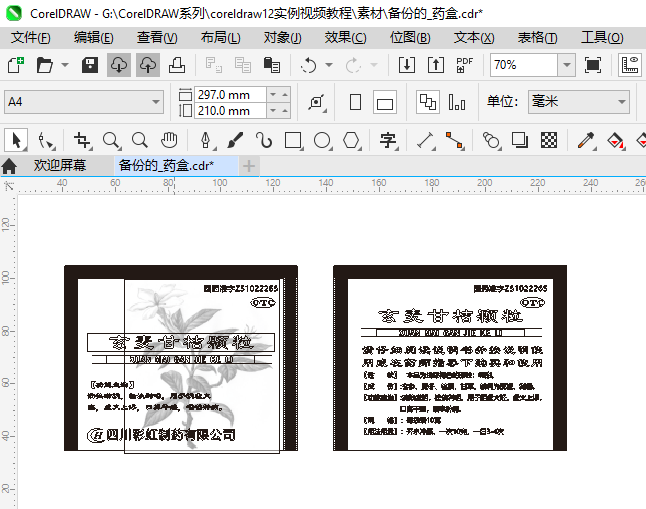Expand the Redo history dropdown arrow
This screenshot has width=646, height=509.
(374, 65)
